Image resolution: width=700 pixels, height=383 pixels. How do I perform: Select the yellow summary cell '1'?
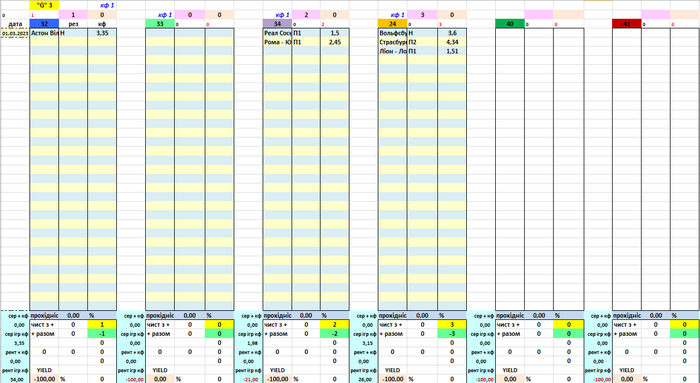coord(102,325)
